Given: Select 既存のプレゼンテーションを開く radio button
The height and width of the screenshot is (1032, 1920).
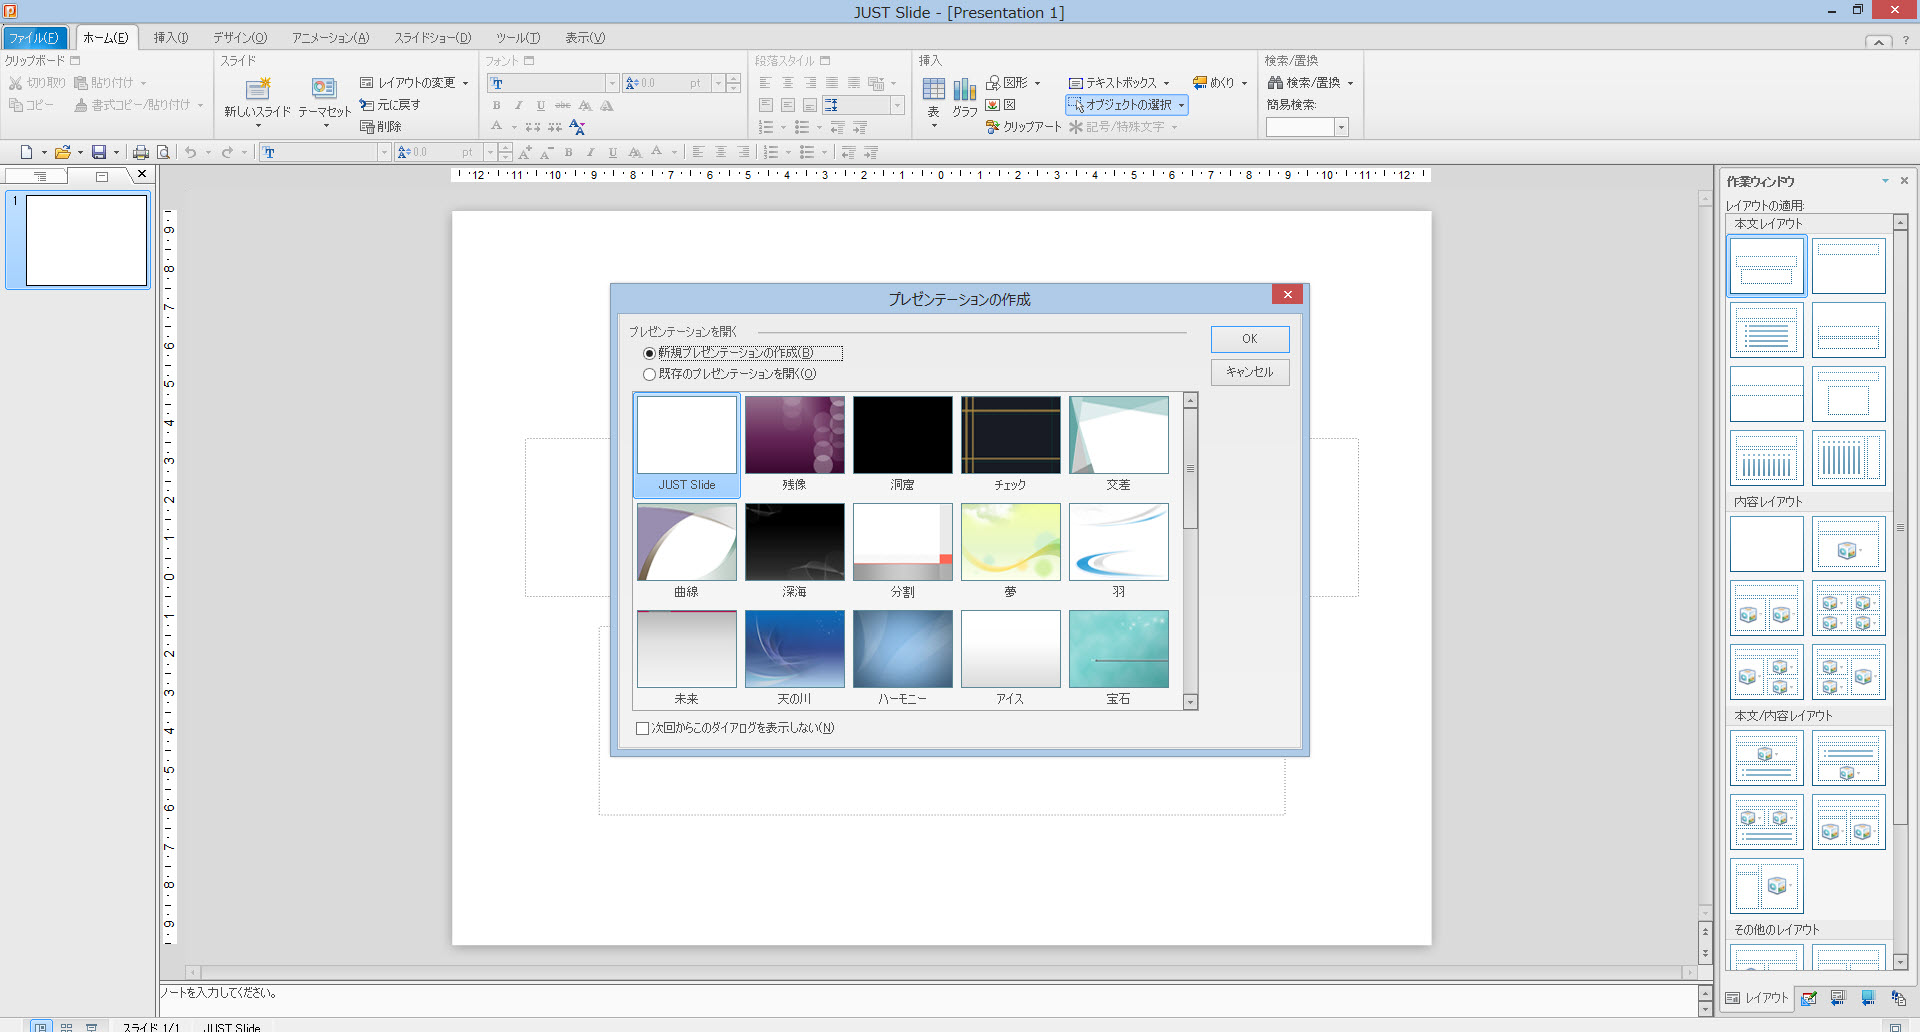Looking at the screenshot, I should point(650,374).
